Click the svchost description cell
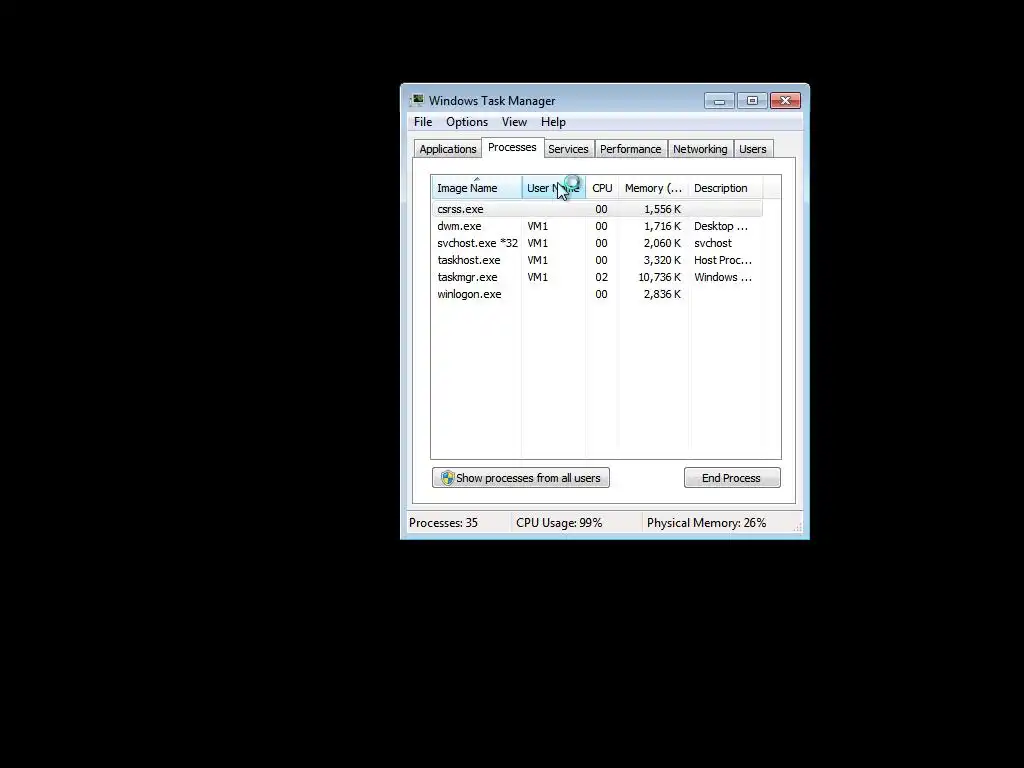Screen dimensions: 1024x768 point(712,243)
